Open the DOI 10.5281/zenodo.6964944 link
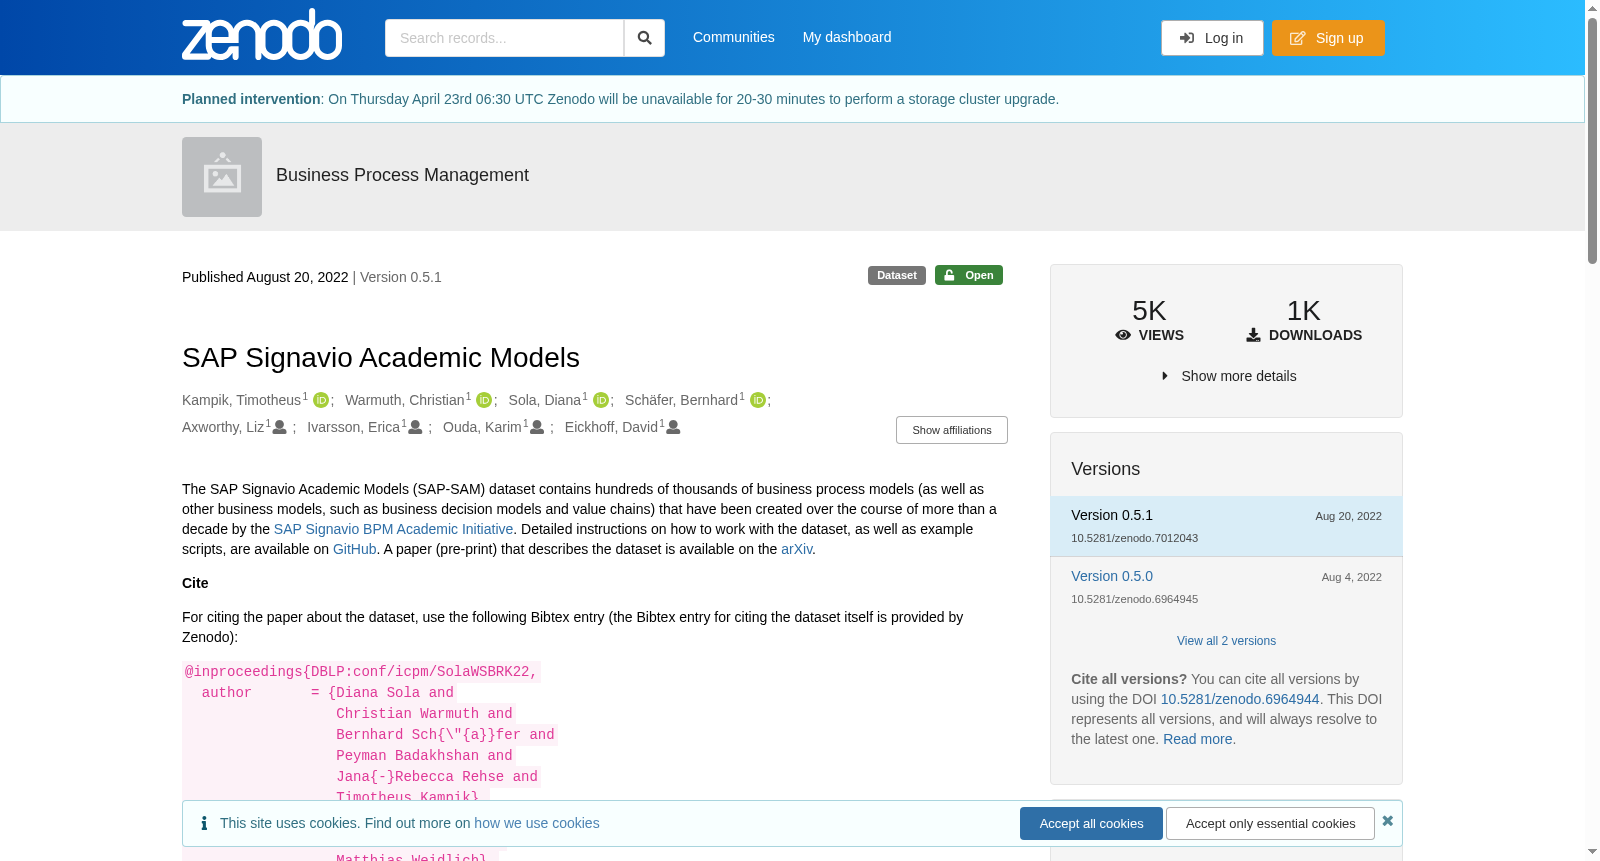The height and width of the screenshot is (861, 1600). tap(1240, 699)
